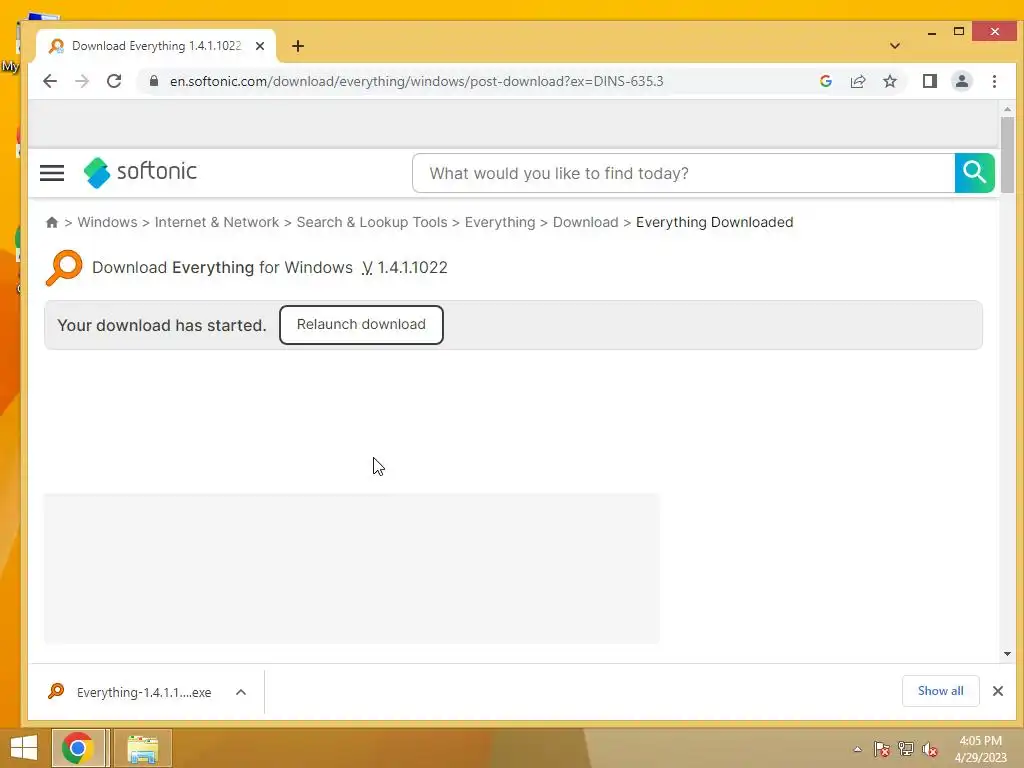Image resolution: width=1024 pixels, height=768 pixels.
Task: Open tab search dropdown chevron
Action: 895,46
